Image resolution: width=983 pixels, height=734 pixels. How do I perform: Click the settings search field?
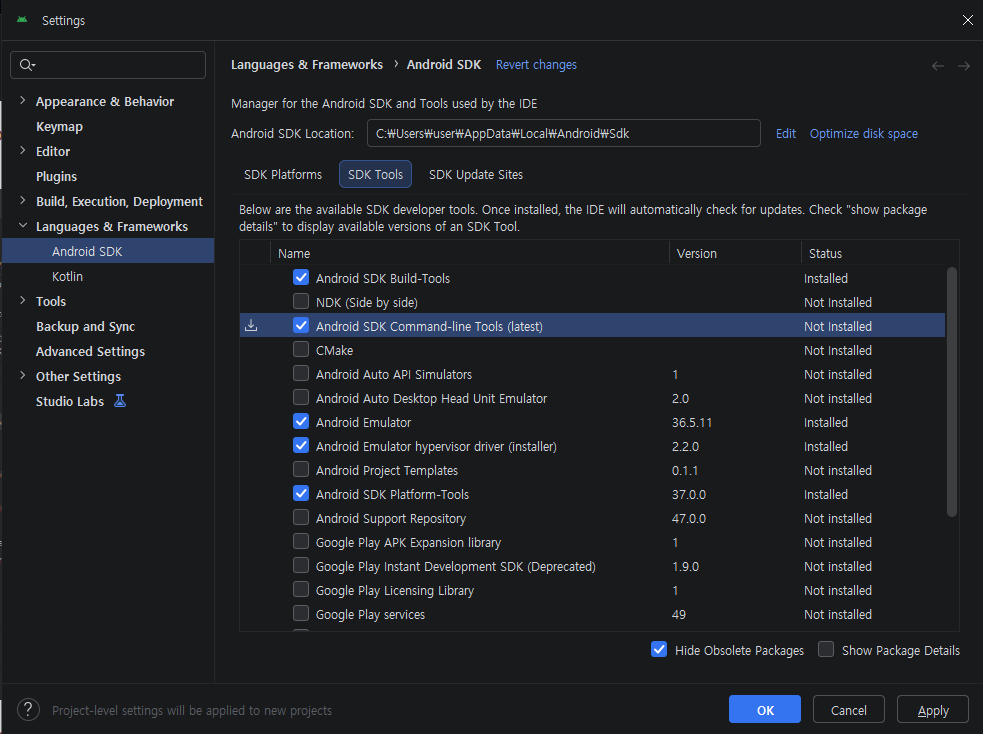tap(108, 65)
